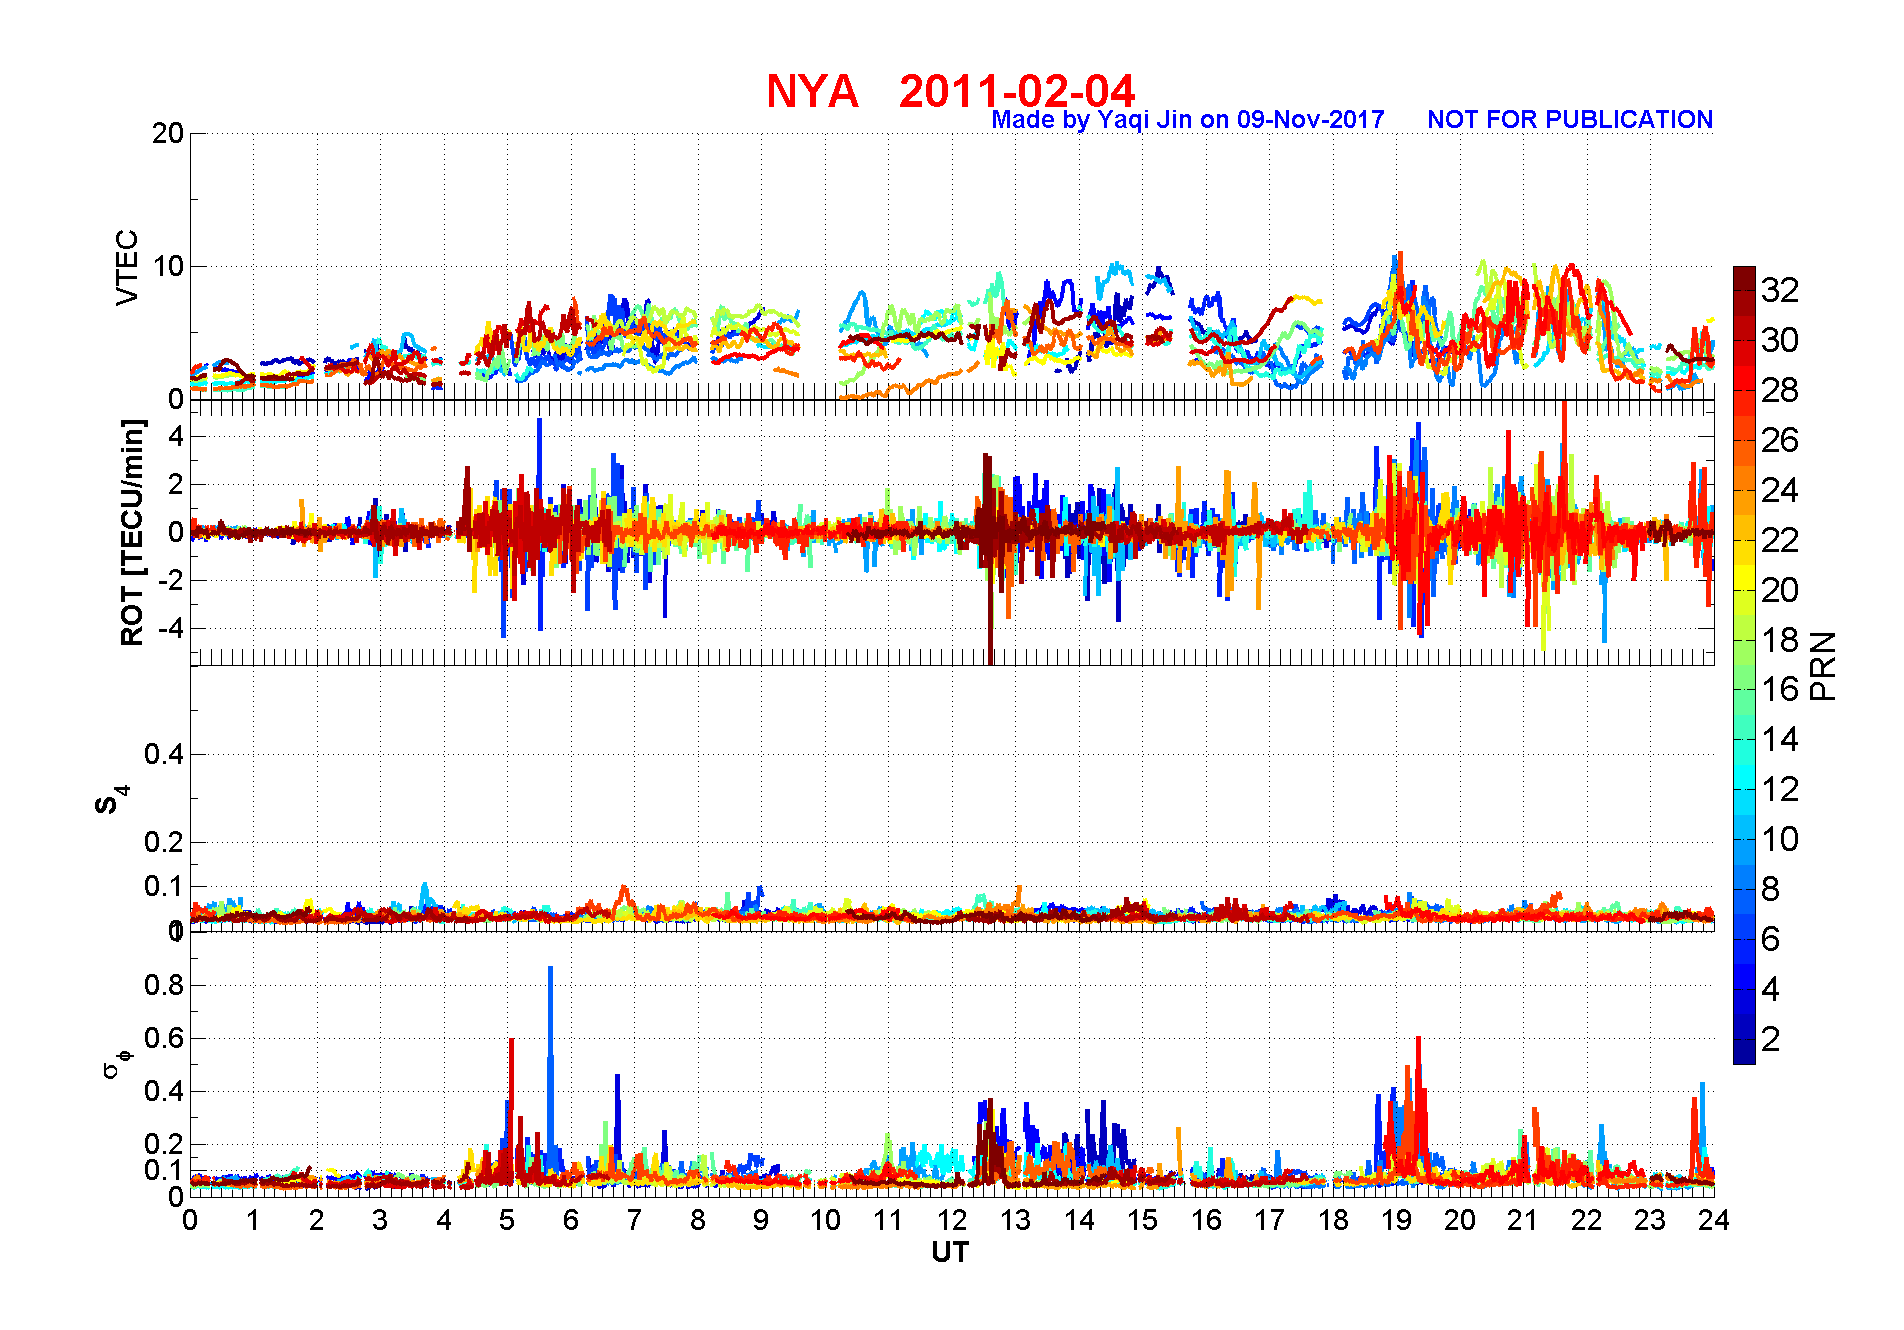Click the x-axis tick labeled 24
Viewport: 1904px width, 1330px height.
(x=1714, y=1220)
